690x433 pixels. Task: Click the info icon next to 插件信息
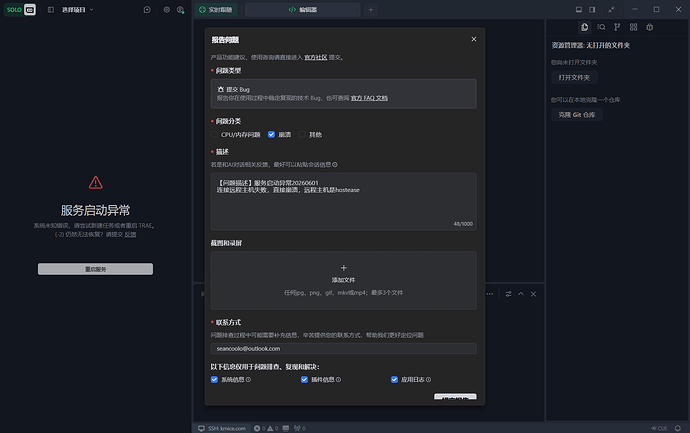[x=338, y=379]
